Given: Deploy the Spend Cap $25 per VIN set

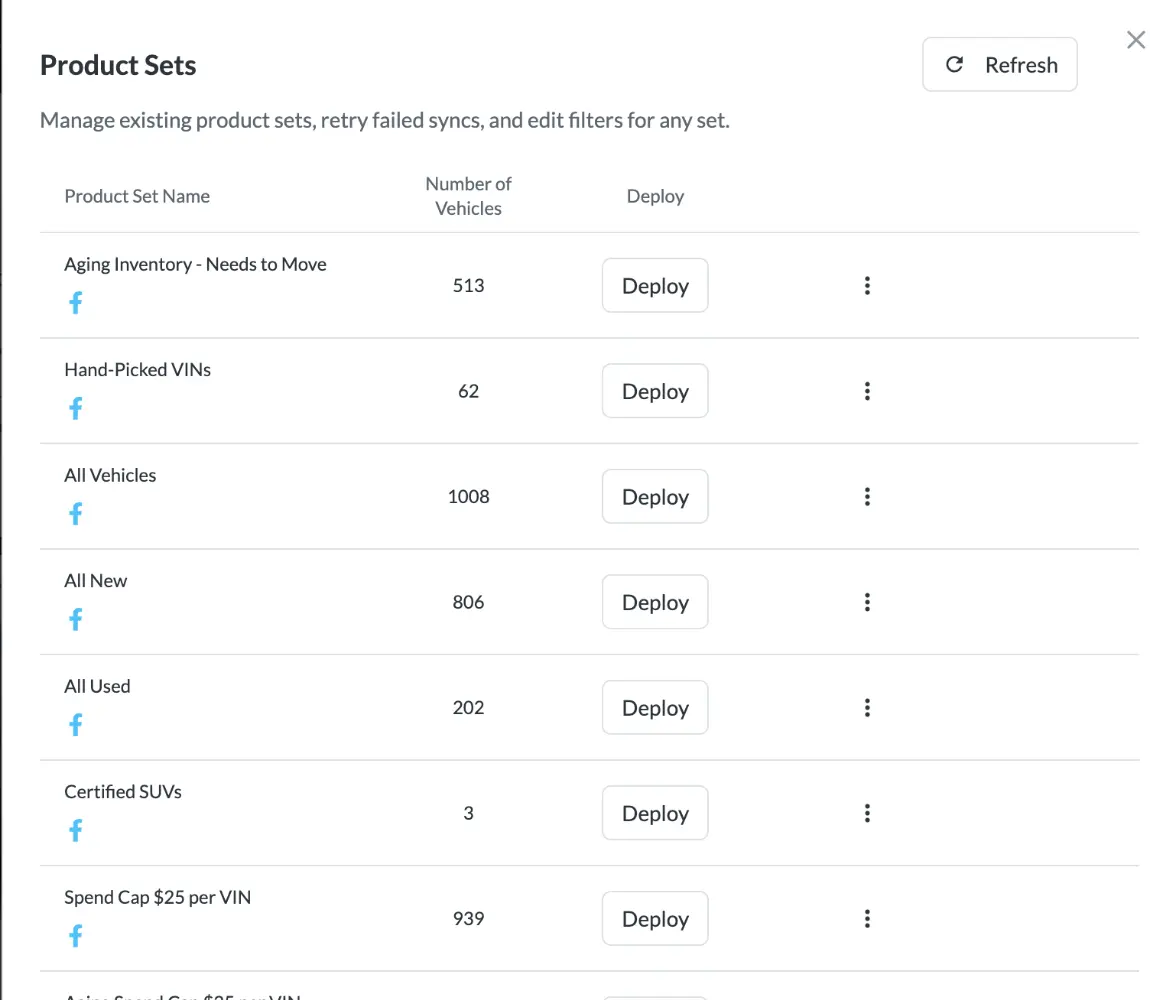Looking at the screenshot, I should [655, 919].
